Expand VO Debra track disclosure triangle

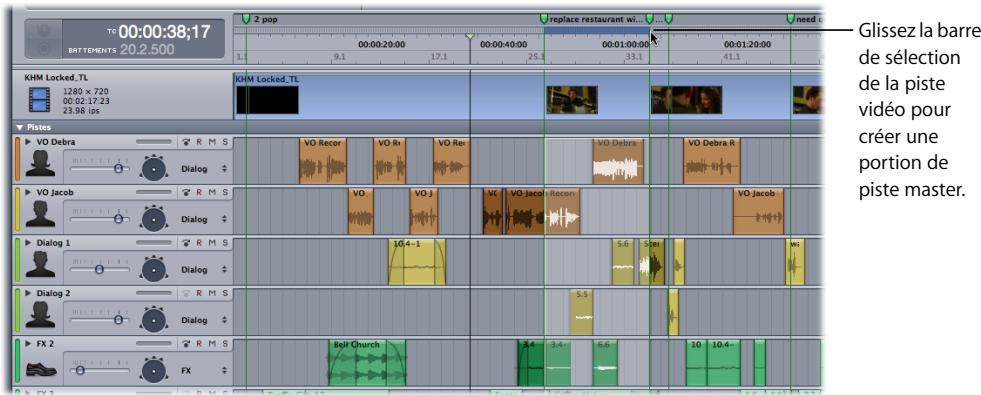28,142
